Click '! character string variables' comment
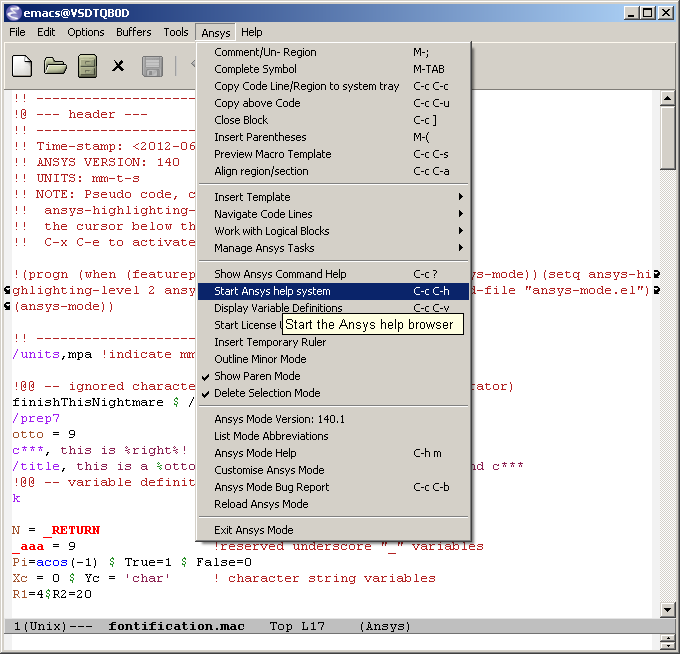This screenshot has width=680, height=654. (x=324, y=578)
